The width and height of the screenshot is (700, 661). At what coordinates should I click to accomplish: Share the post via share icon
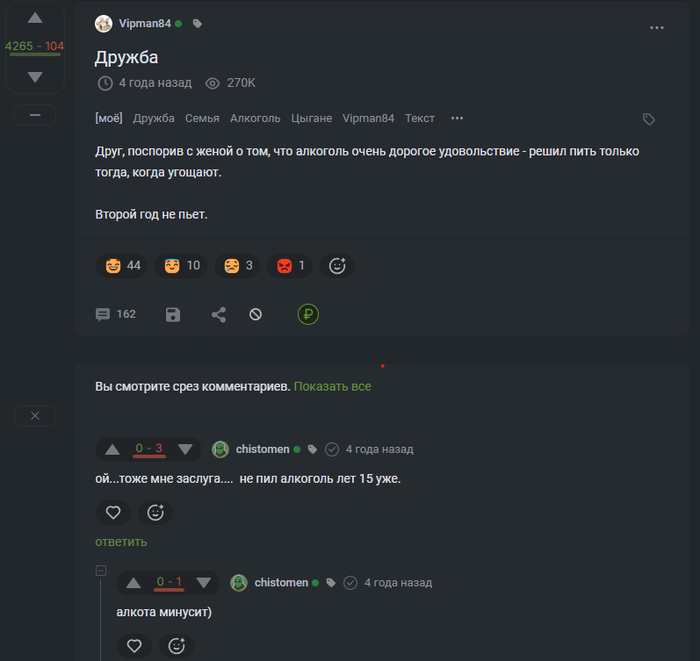(x=219, y=314)
